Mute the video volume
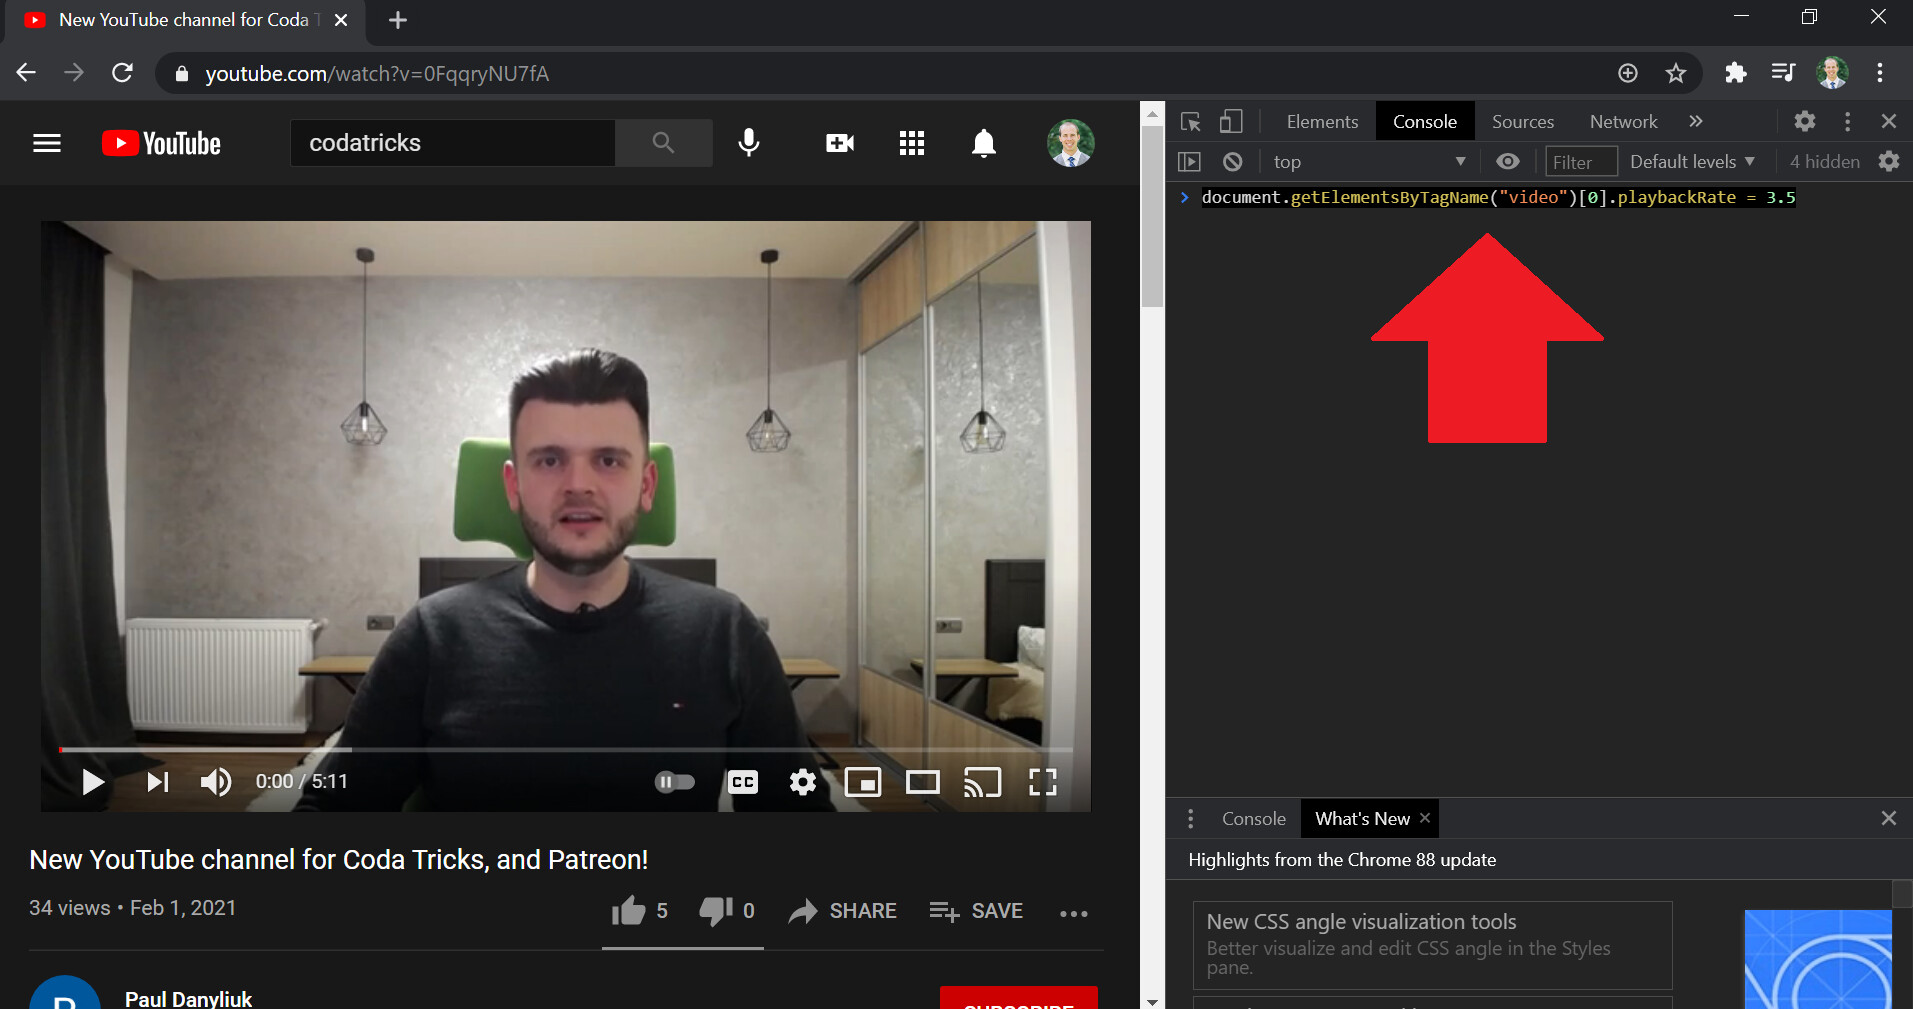Screen dimensions: 1913x1009 216,781
